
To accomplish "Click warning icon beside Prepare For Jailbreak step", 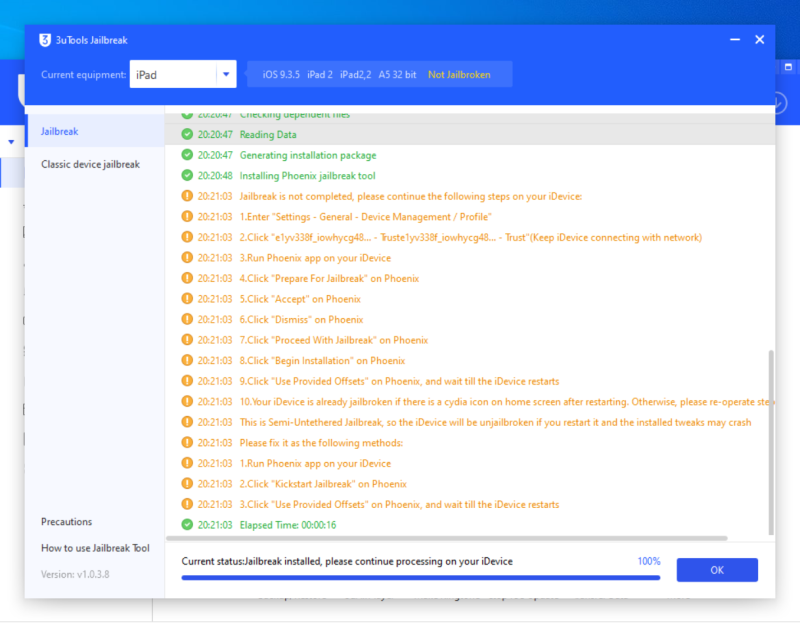I will click(187, 278).
